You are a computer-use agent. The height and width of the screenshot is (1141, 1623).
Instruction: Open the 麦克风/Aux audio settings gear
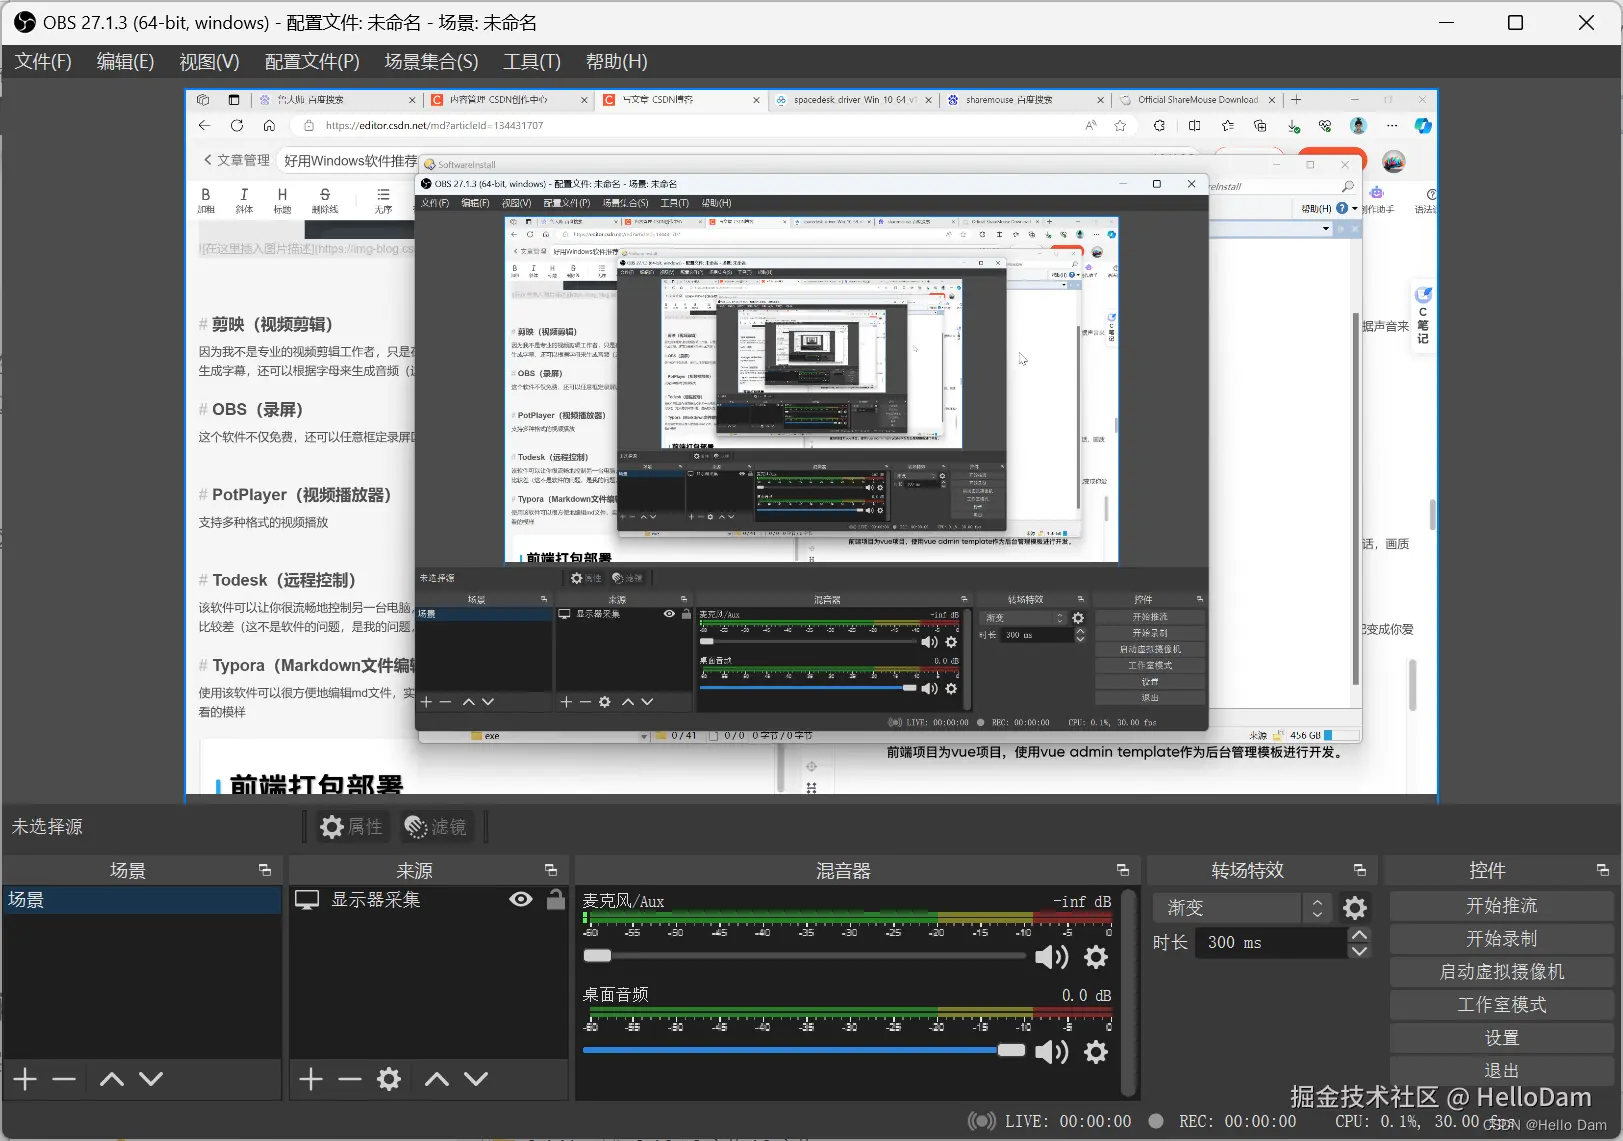click(x=1096, y=957)
